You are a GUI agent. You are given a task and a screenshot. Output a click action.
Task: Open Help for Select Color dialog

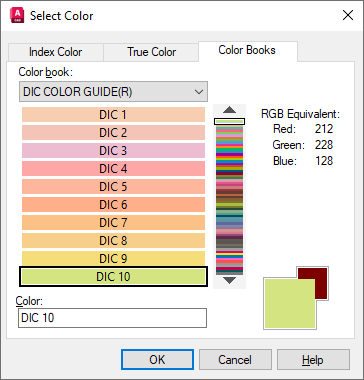click(313, 359)
